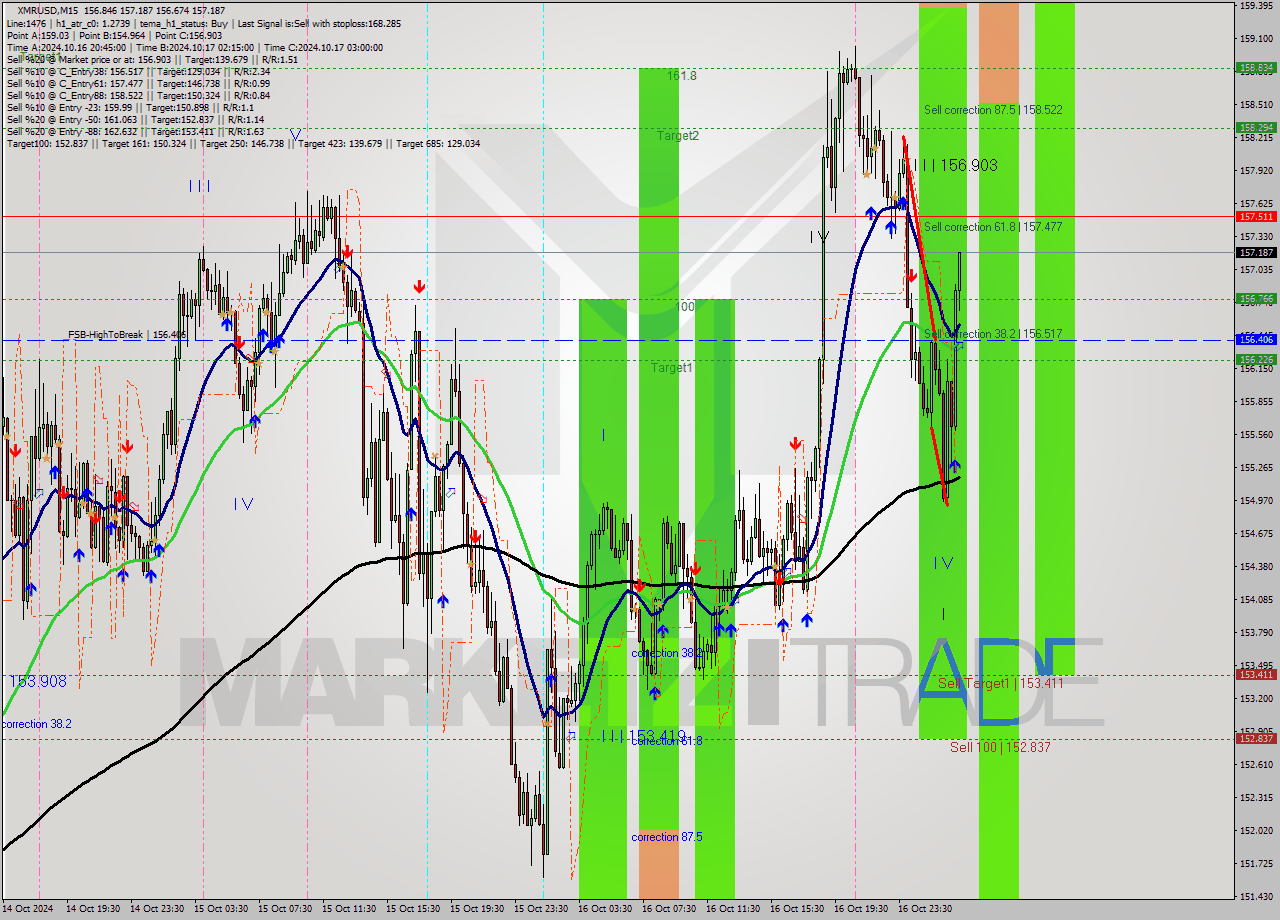Click the 159.395 price scale value
The image size is (1280, 920).
pyautogui.click(x=1255, y=6)
